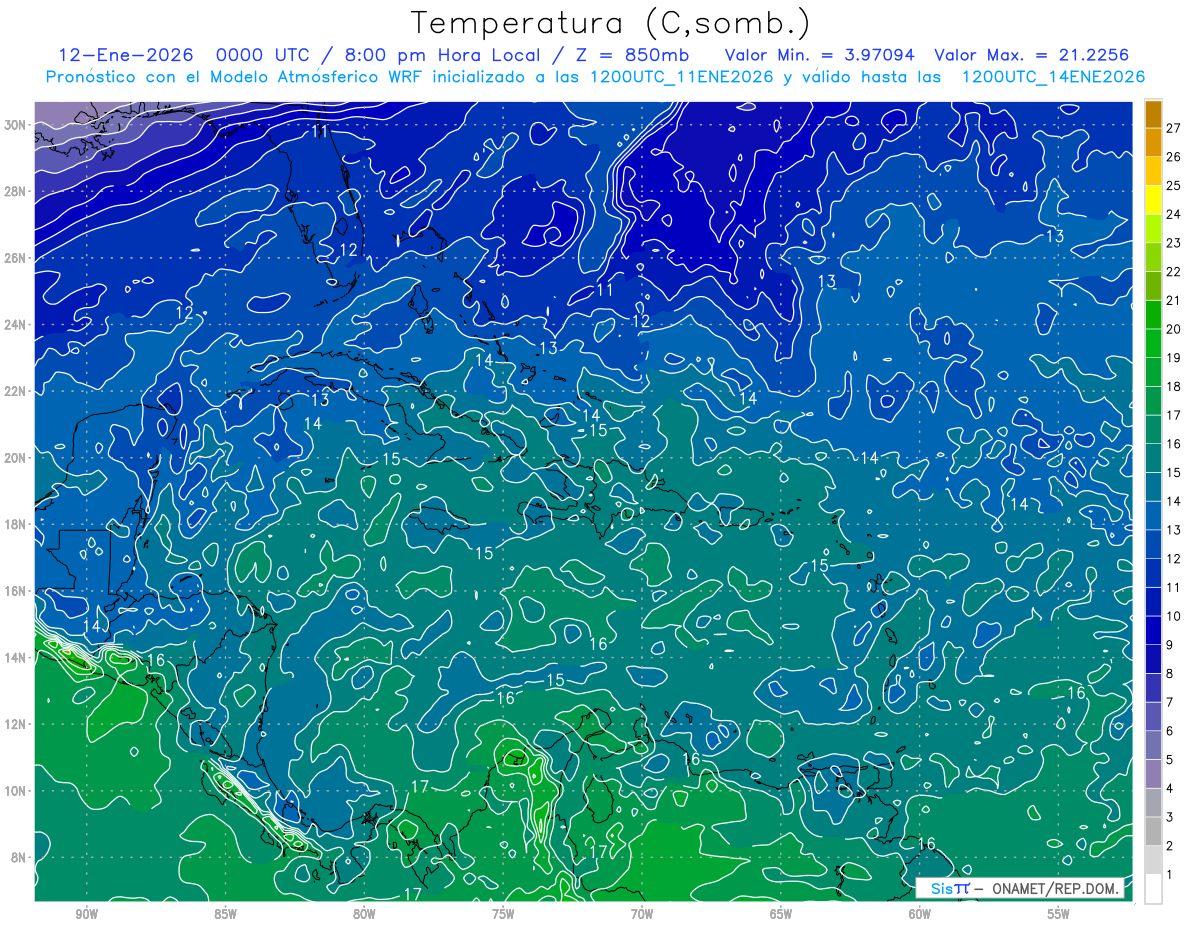
Task: Click the 65W longitude axis label
Action: click(781, 914)
